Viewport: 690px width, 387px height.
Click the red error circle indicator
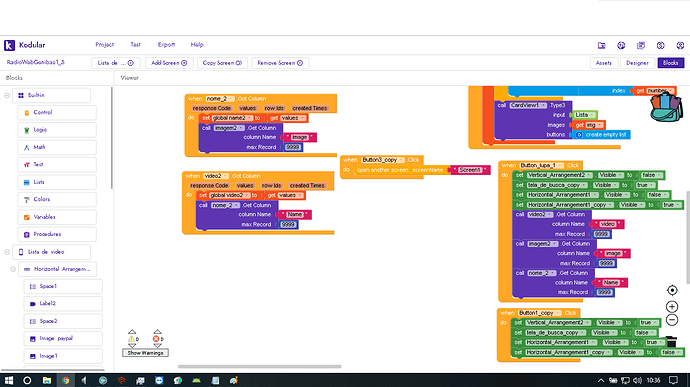click(x=156, y=339)
